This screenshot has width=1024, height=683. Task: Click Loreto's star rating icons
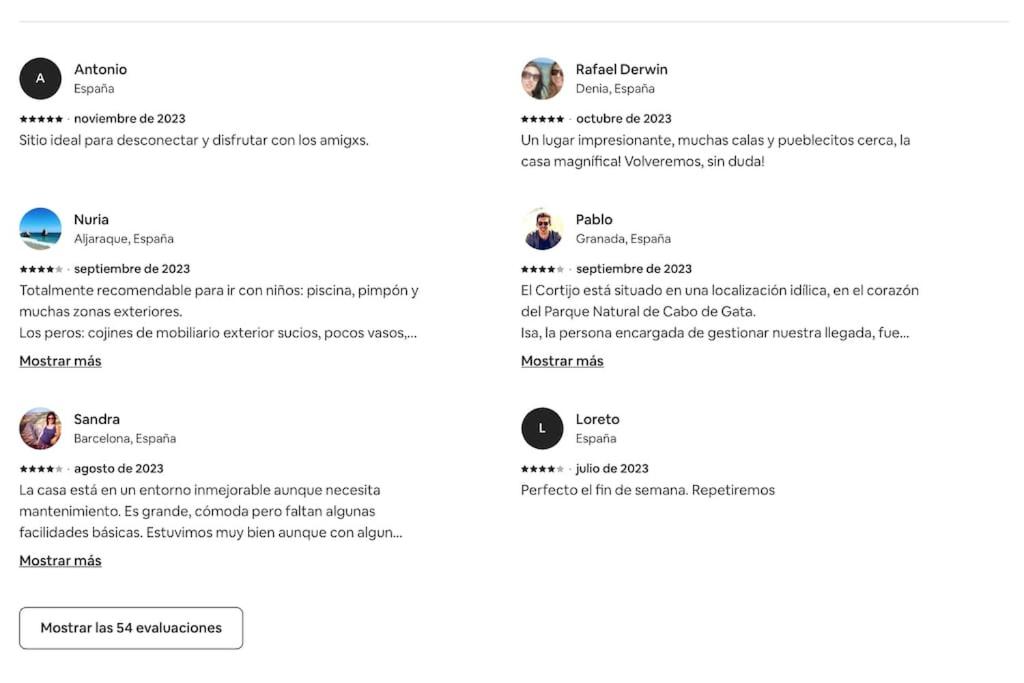(x=543, y=469)
